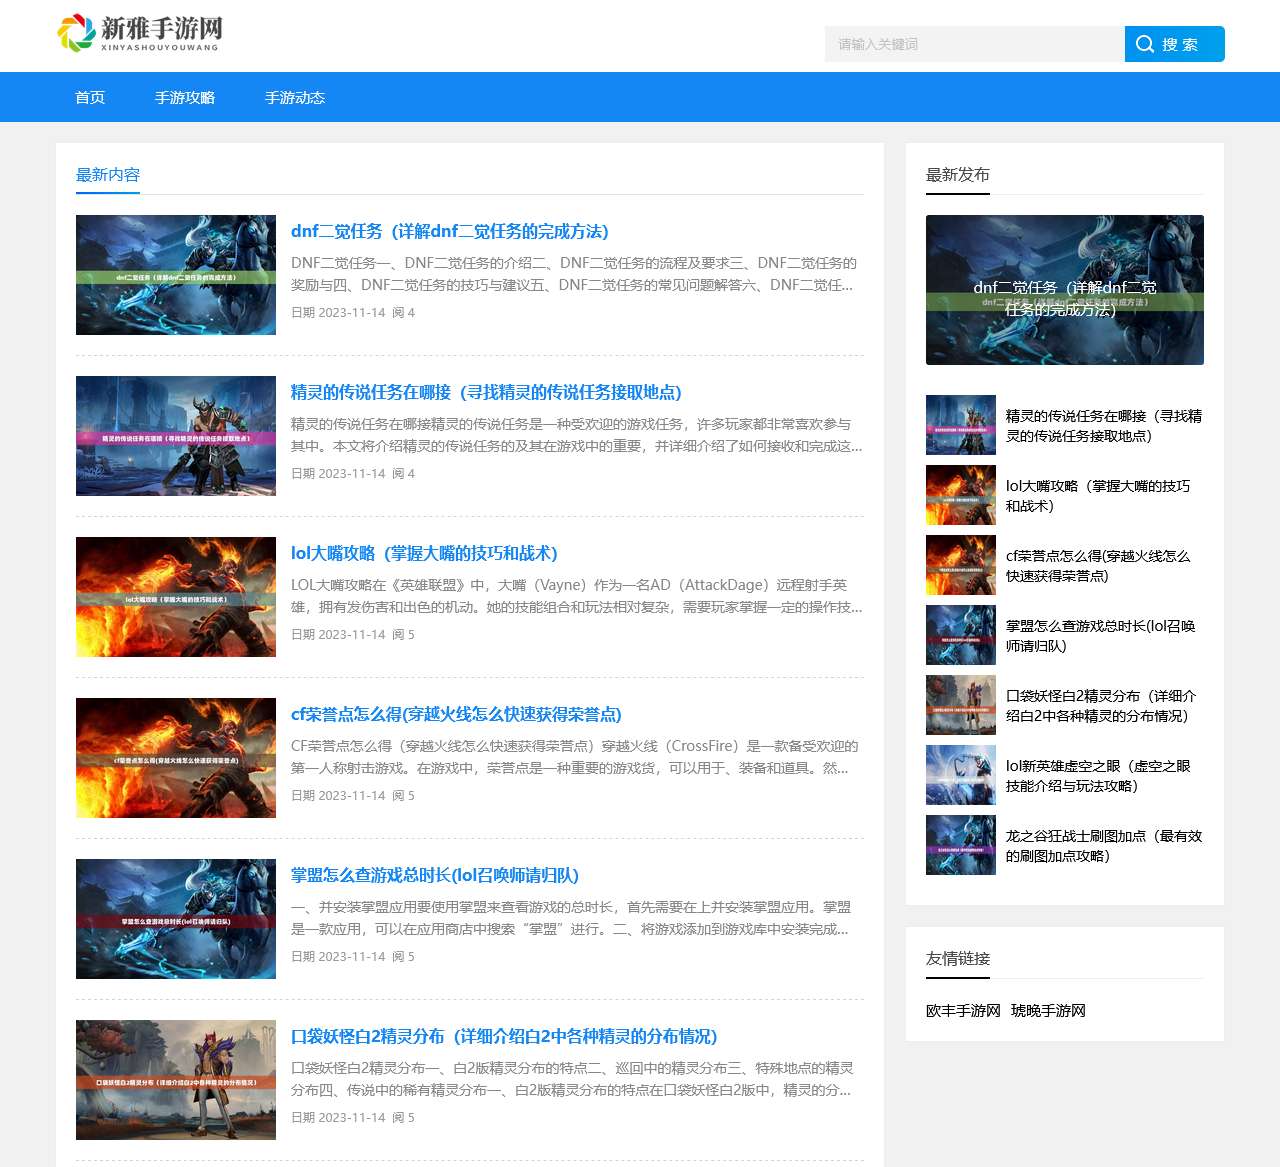This screenshot has height=1167, width=1280.
Task: Open sidebar link 口袋妖怪白2精灵分布
Action: click(x=1101, y=706)
